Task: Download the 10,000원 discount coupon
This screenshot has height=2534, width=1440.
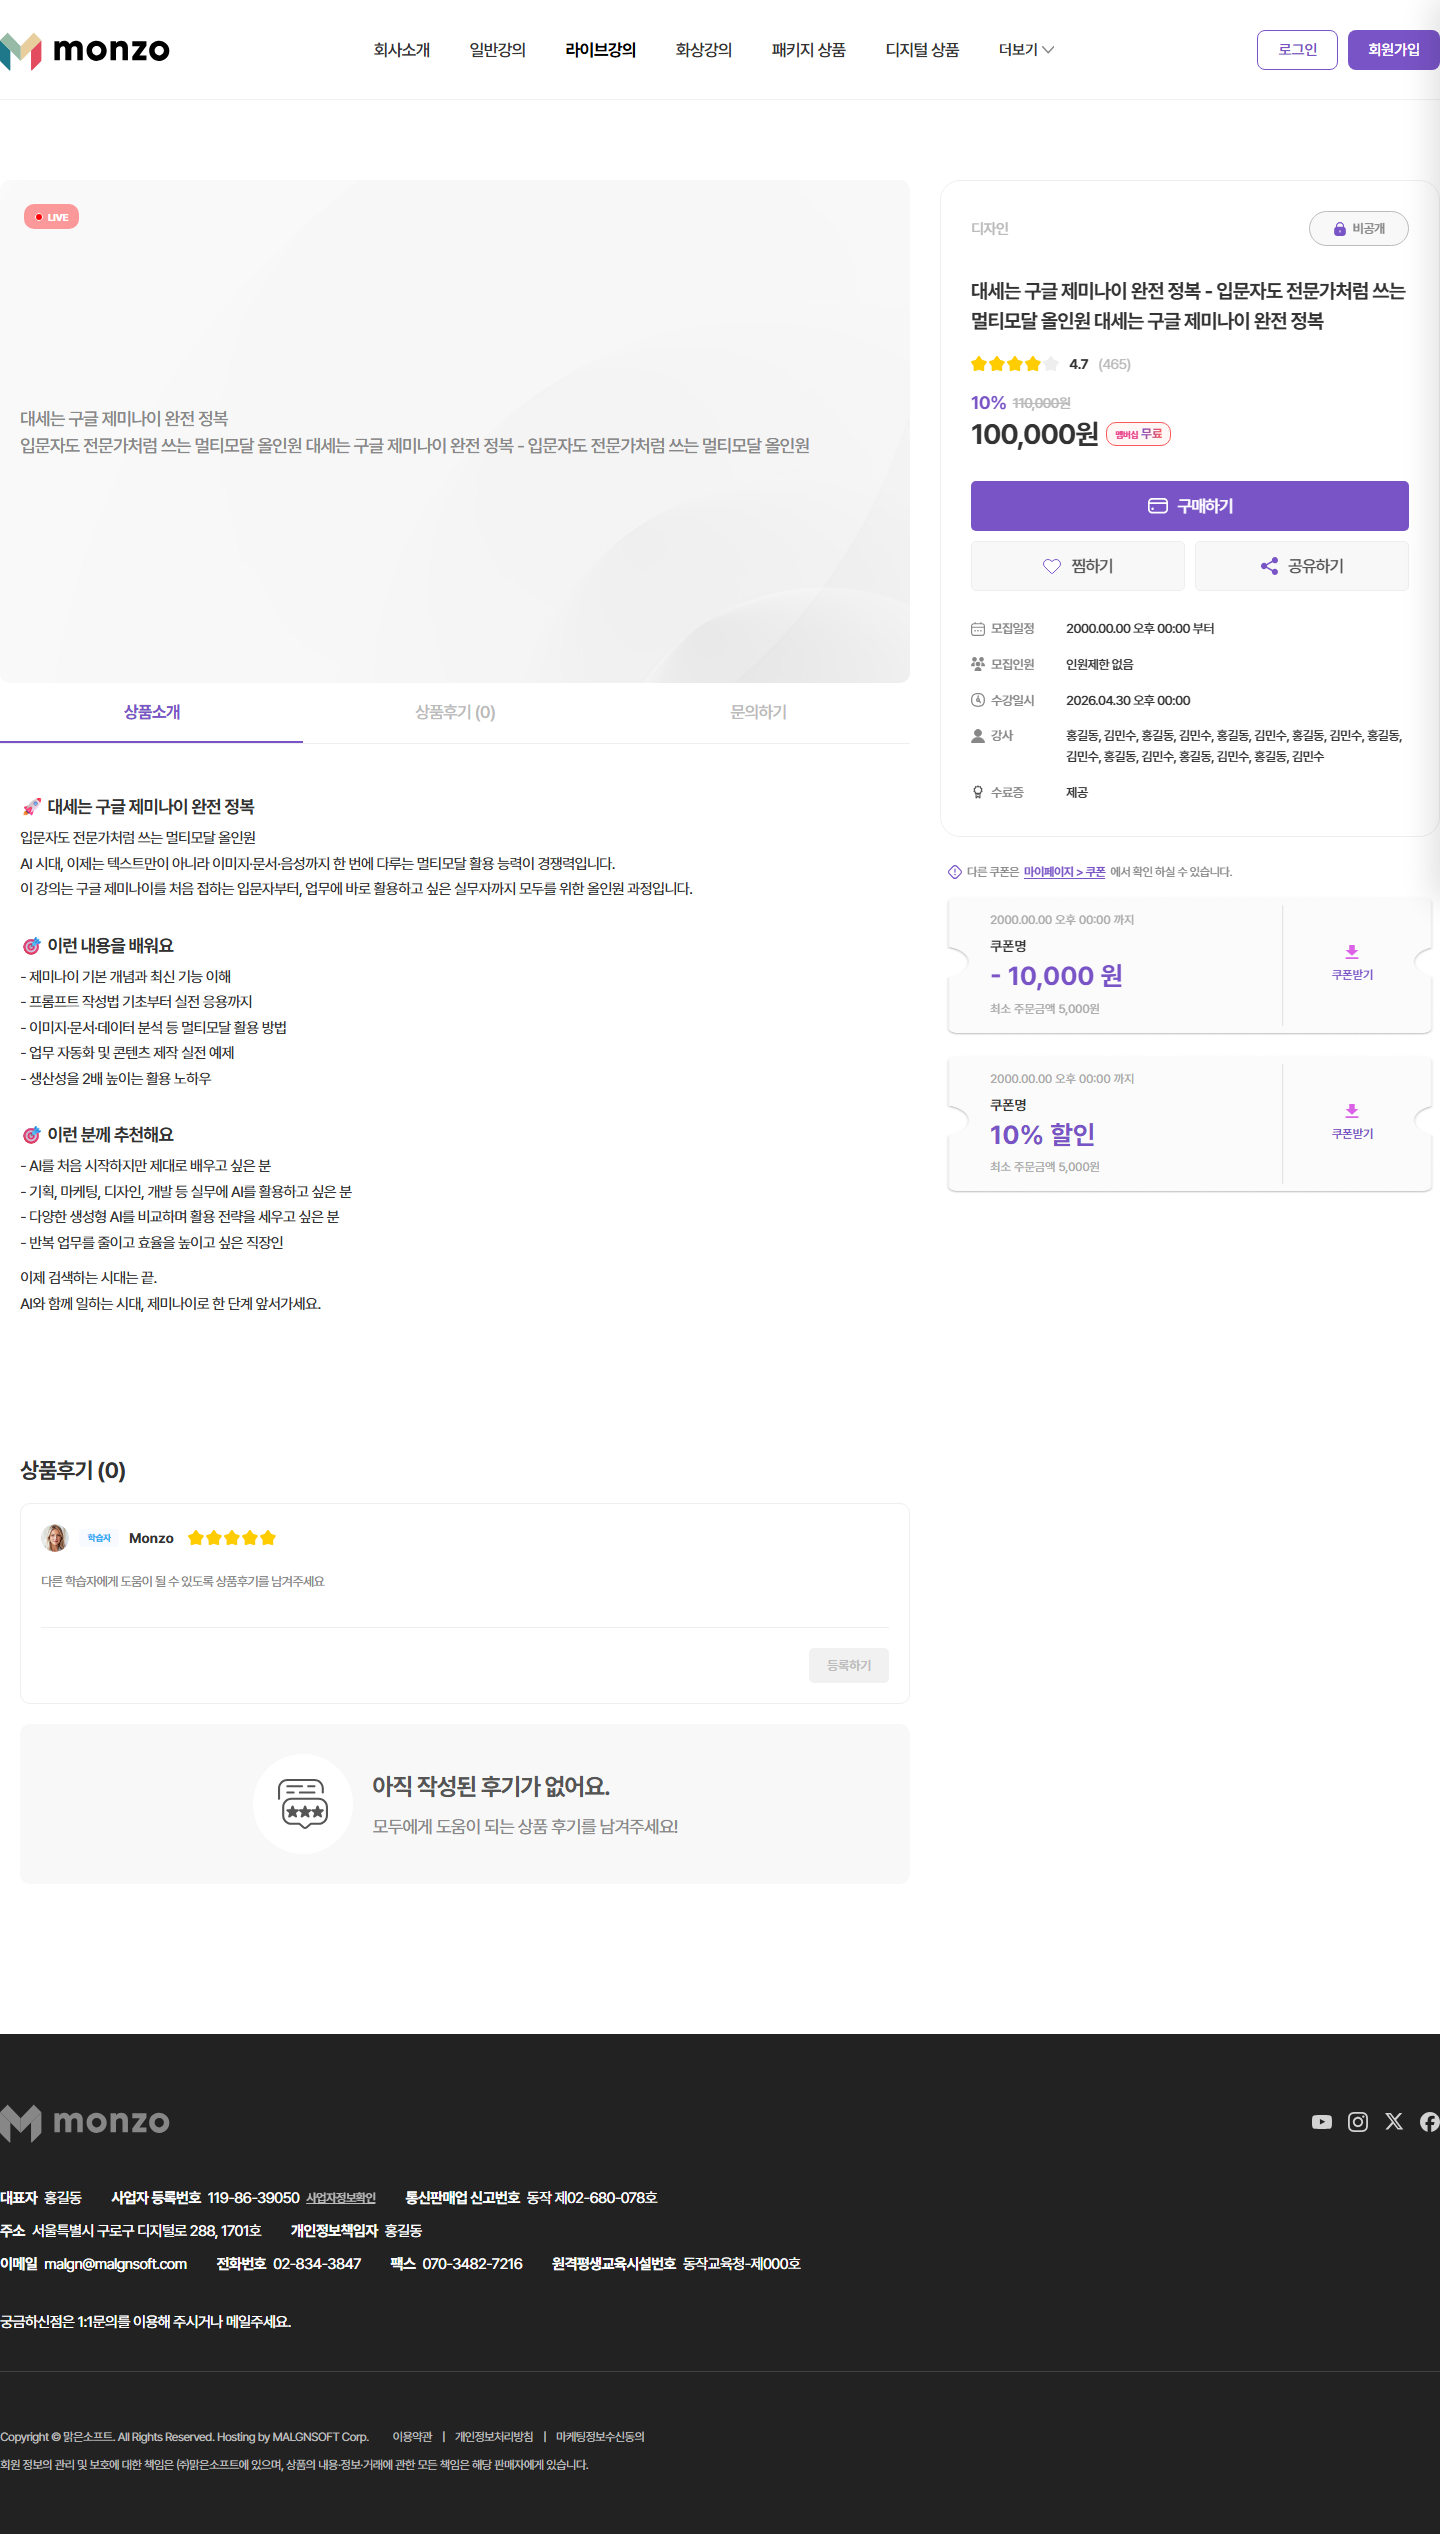Action: pyautogui.click(x=1352, y=963)
